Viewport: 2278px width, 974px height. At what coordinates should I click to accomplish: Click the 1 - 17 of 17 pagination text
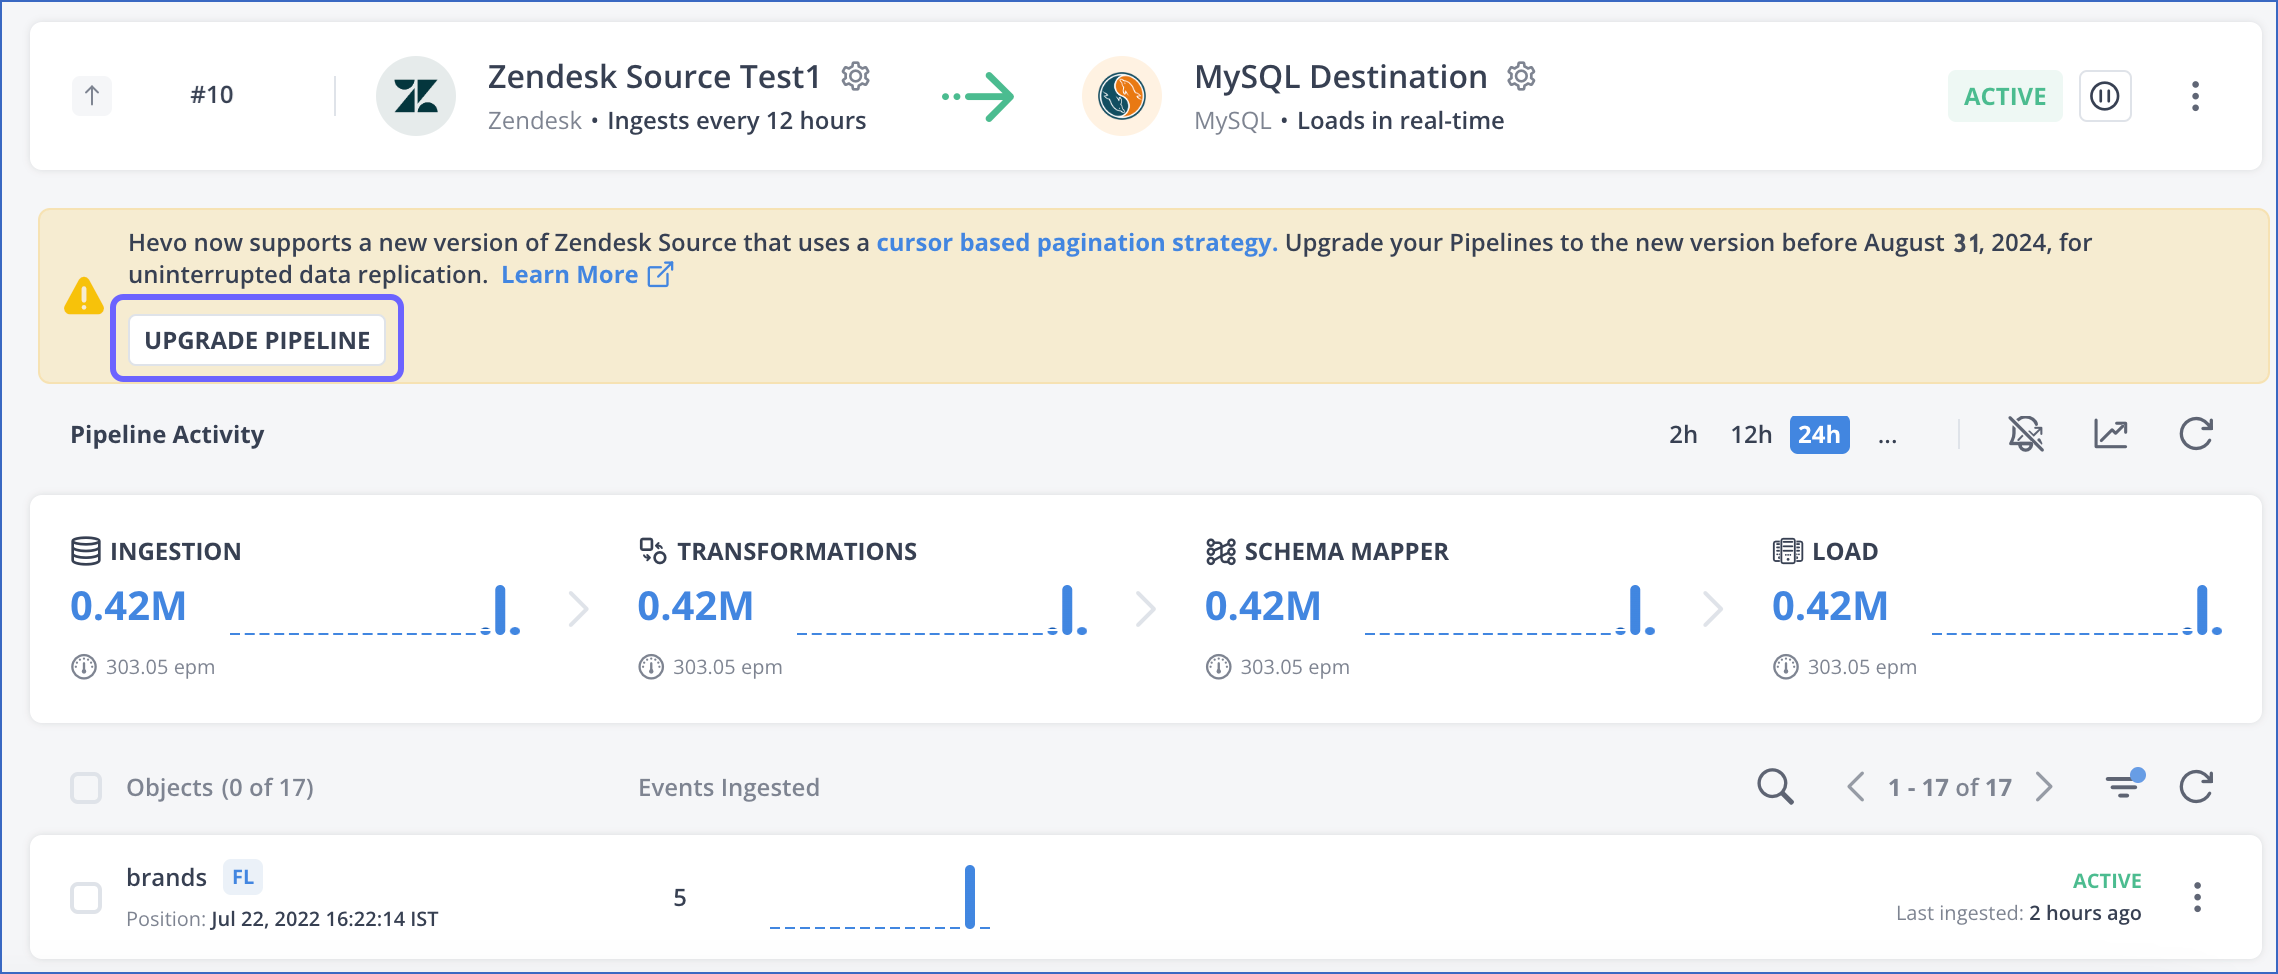tap(1950, 788)
